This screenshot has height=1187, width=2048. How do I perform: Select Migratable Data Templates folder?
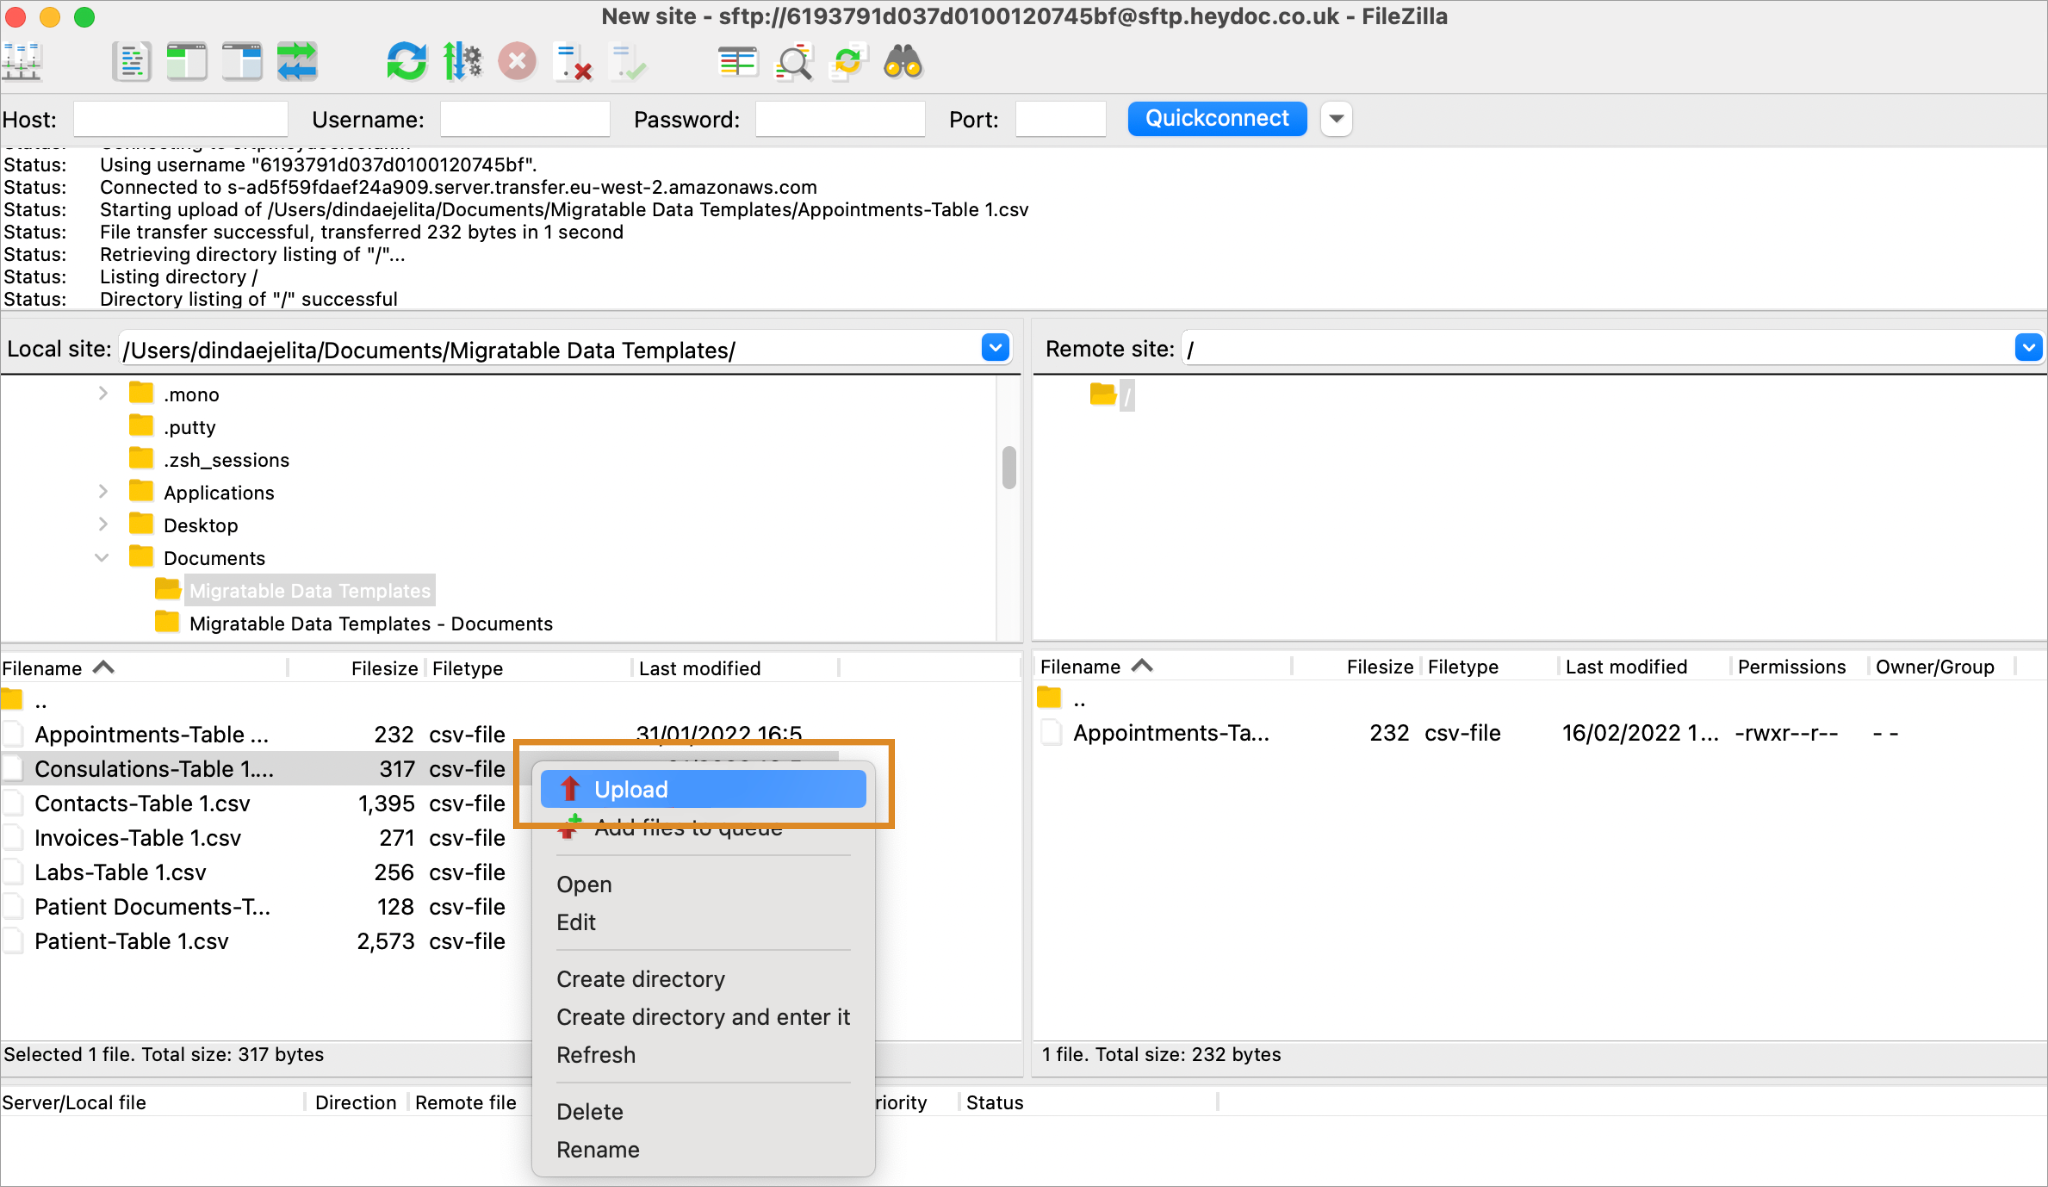pos(310,591)
